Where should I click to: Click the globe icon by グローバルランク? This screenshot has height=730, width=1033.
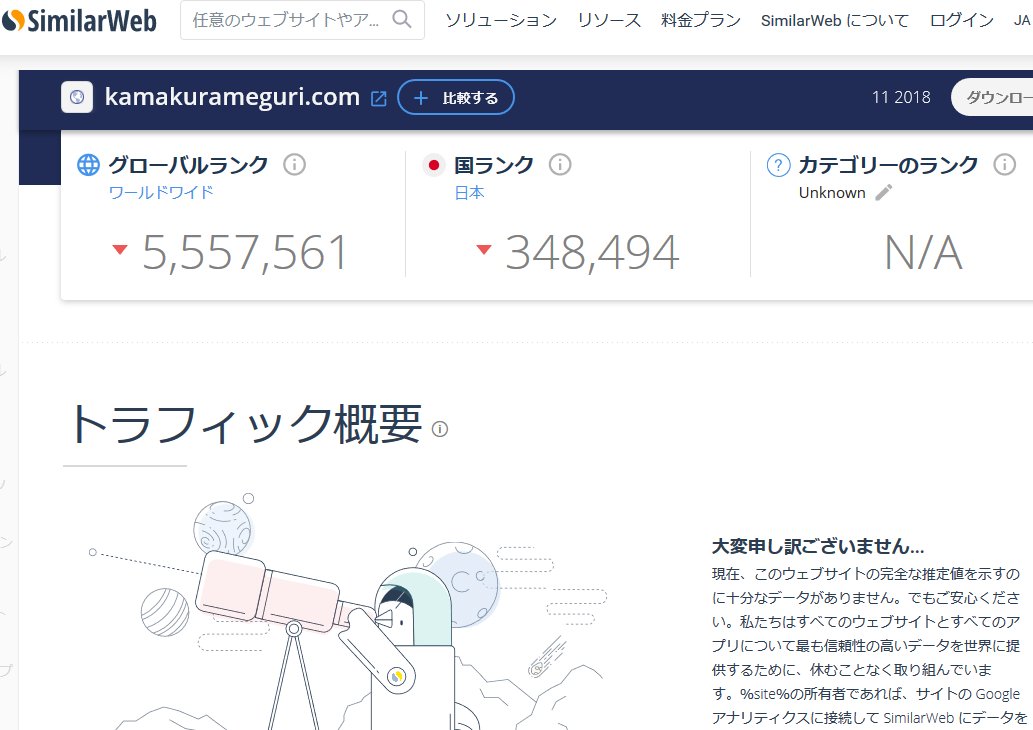coord(88,165)
